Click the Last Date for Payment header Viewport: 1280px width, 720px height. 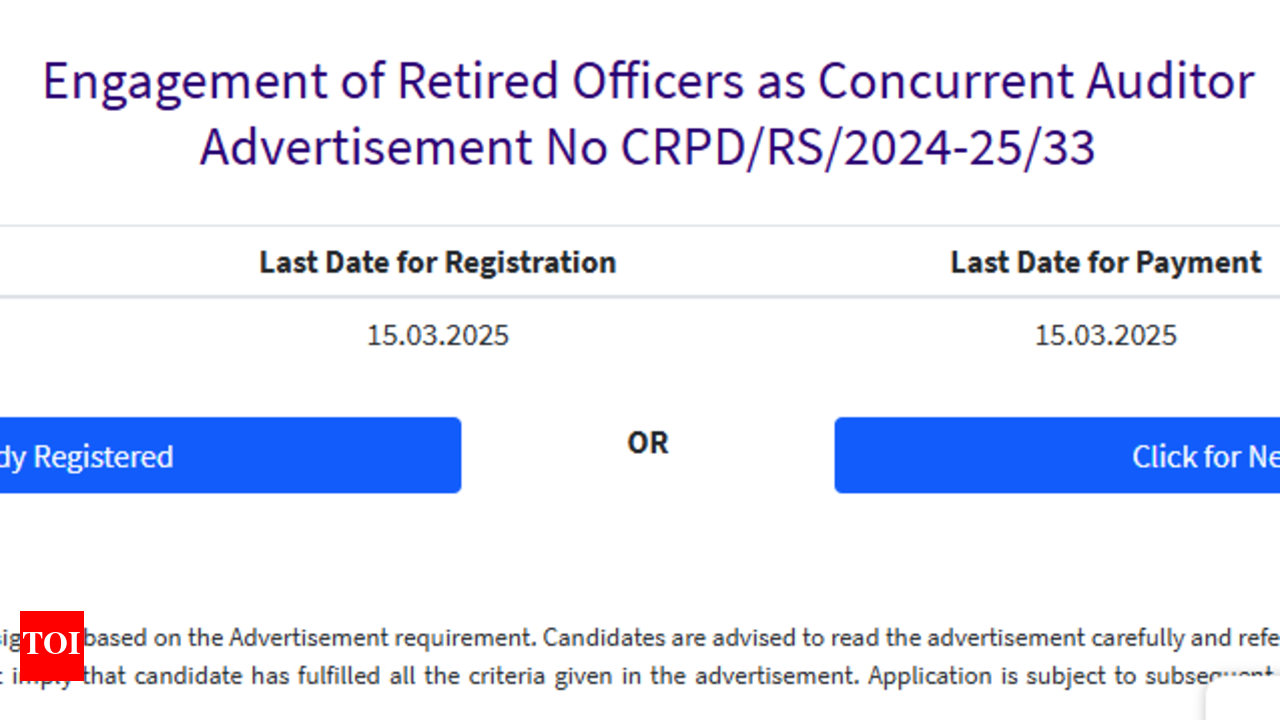(x=1105, y=262)
